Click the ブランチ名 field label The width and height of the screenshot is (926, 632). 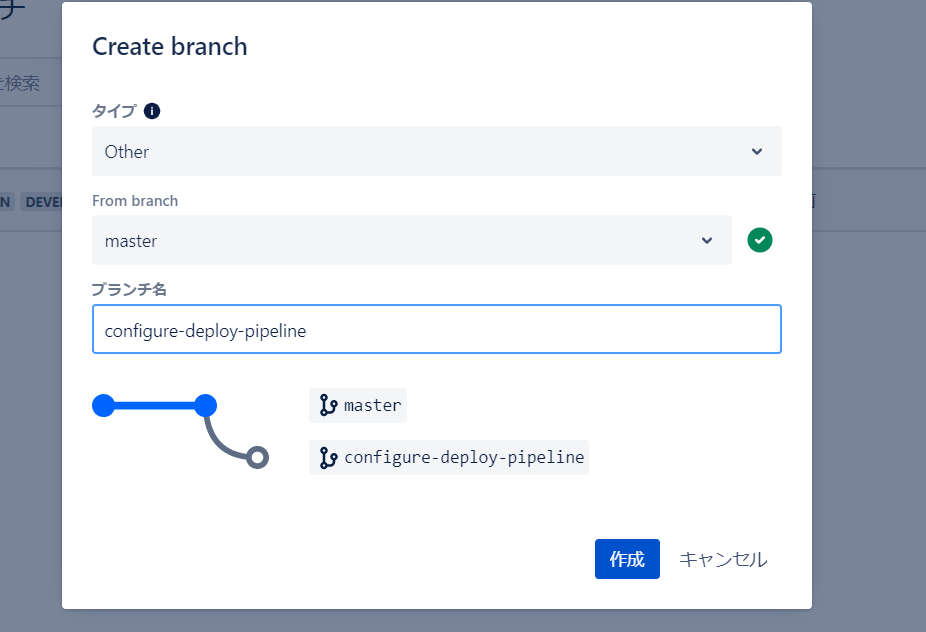coord(129,289)
